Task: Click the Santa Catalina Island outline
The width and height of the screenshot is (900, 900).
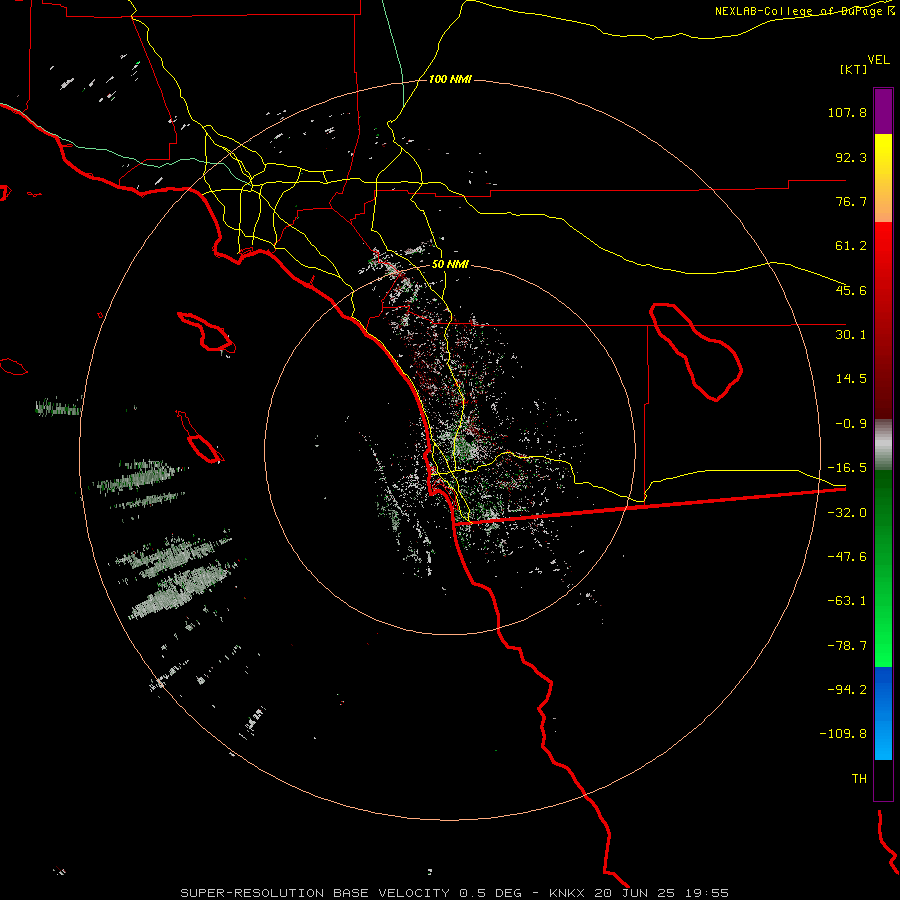Action: tap(207, 332)
